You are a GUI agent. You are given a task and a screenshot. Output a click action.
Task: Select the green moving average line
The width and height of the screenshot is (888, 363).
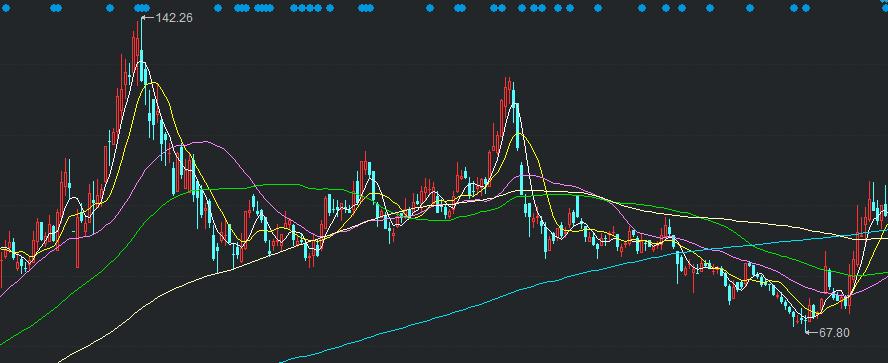[283, 185]
